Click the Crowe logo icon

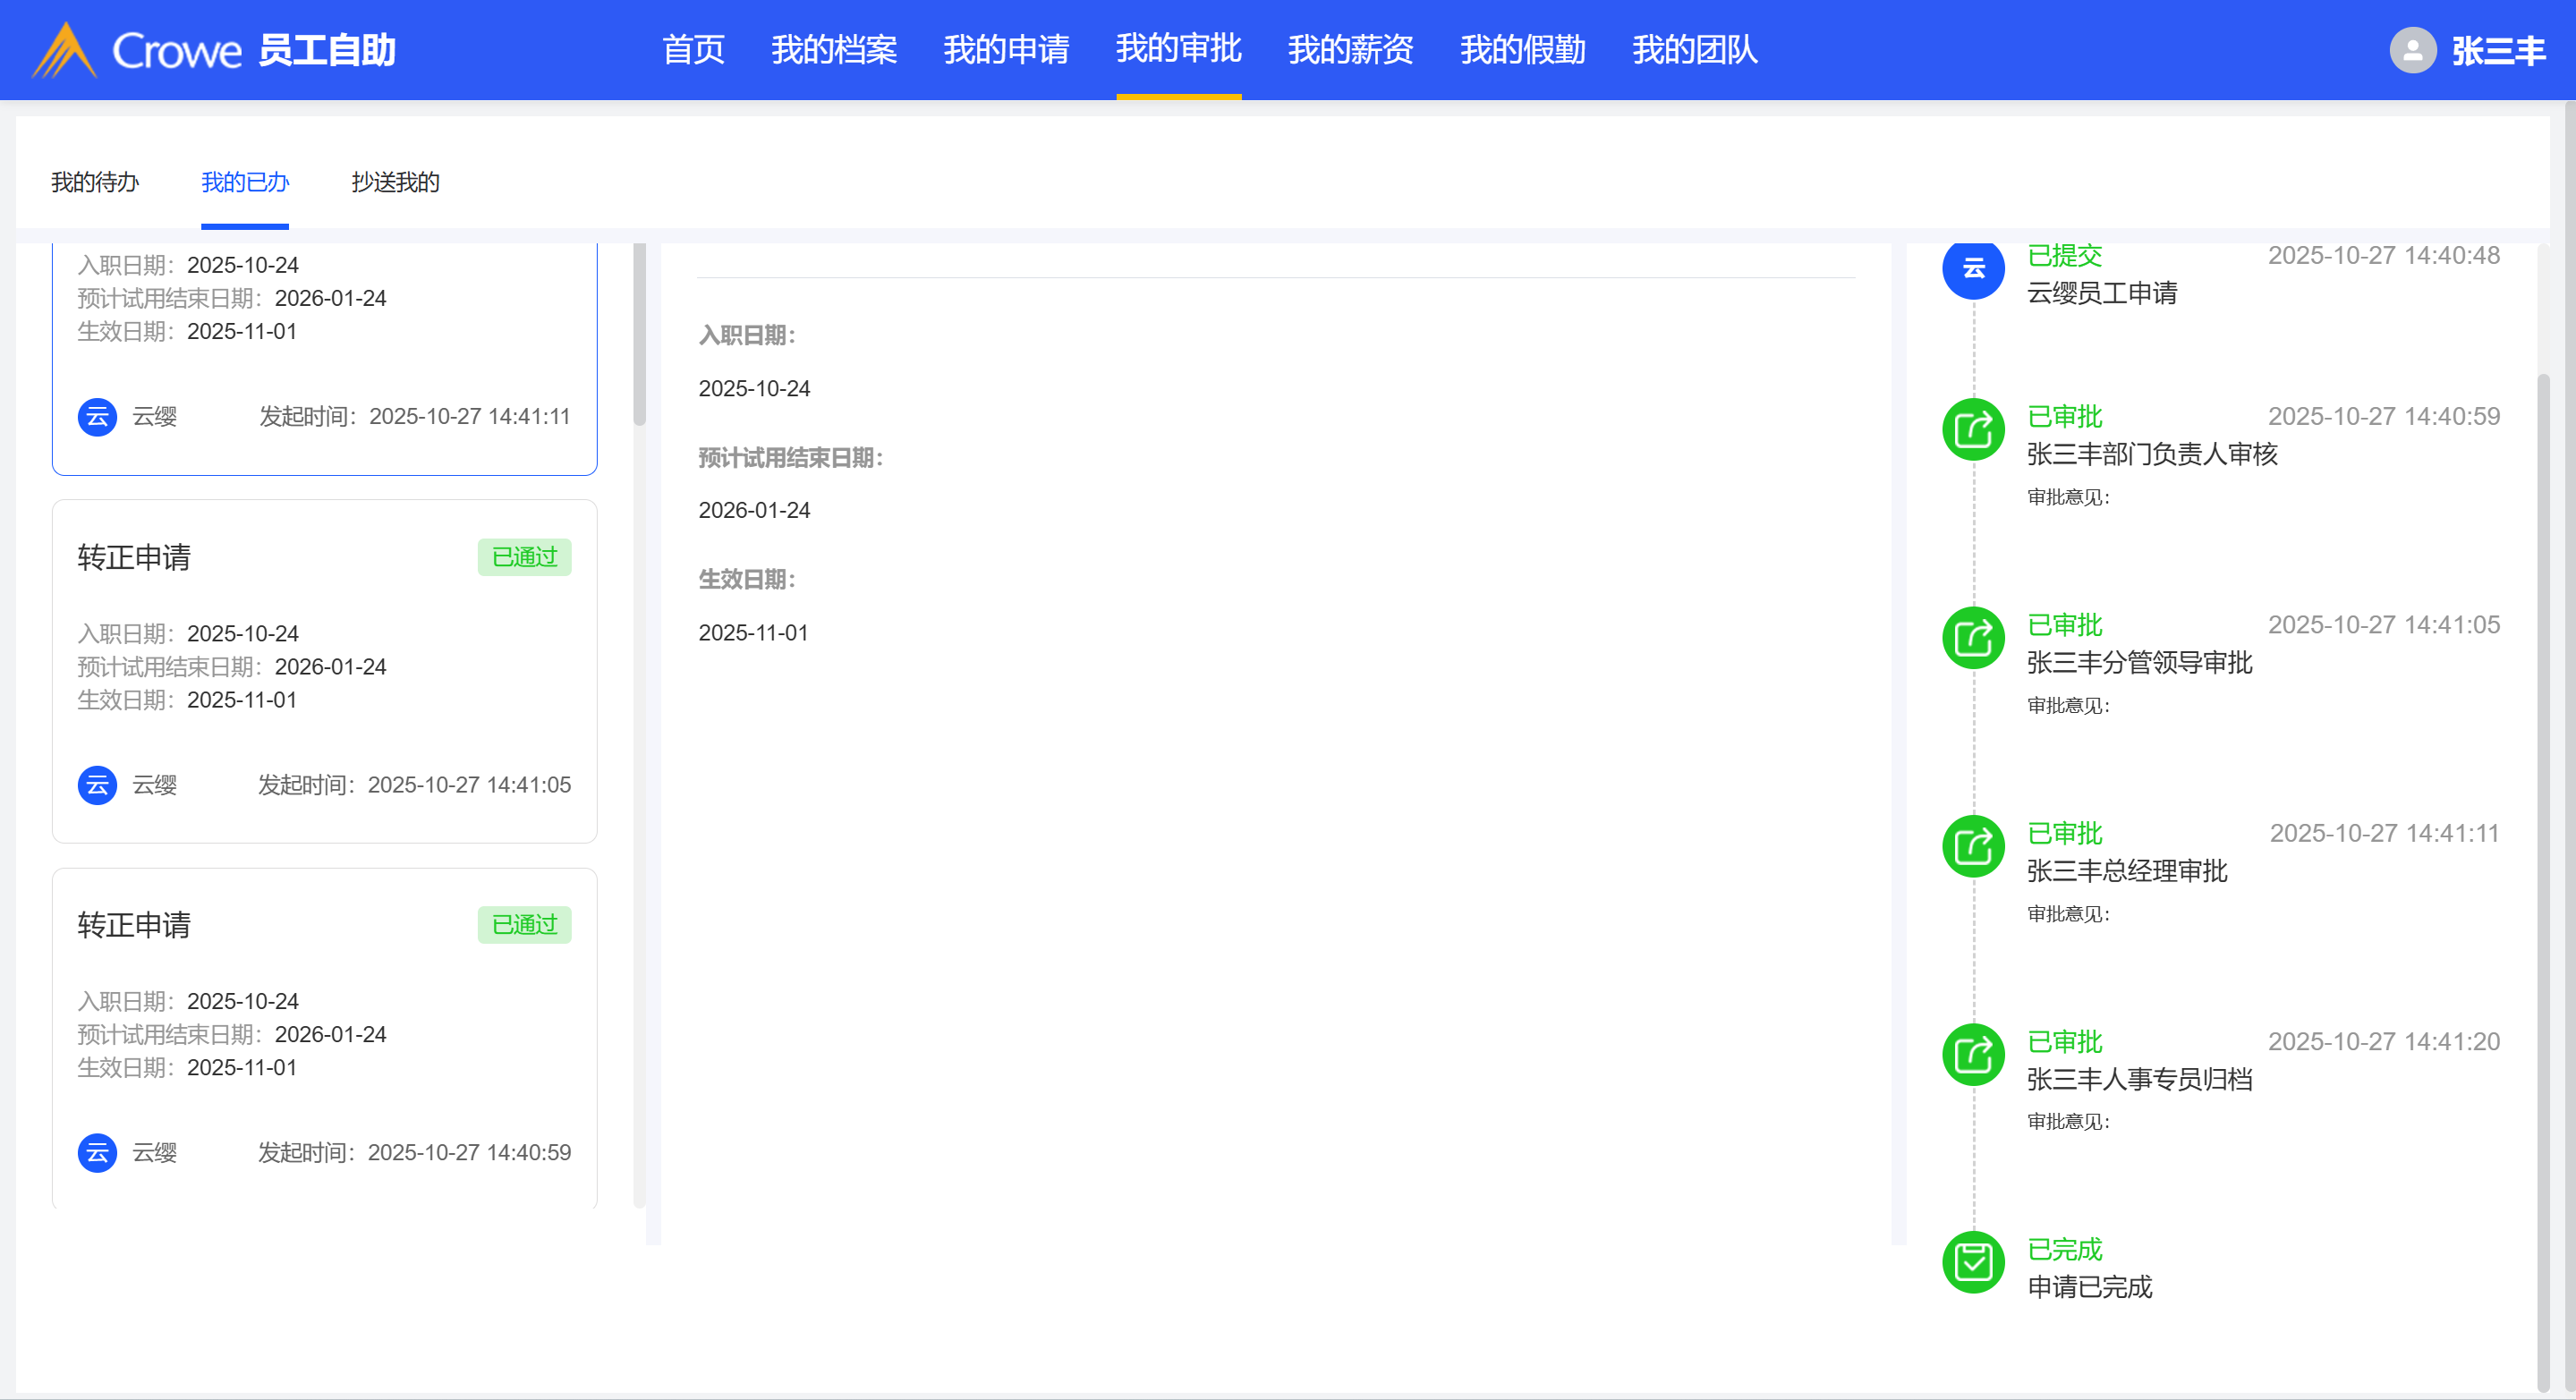pyautogui.click(x=64, y=50)
